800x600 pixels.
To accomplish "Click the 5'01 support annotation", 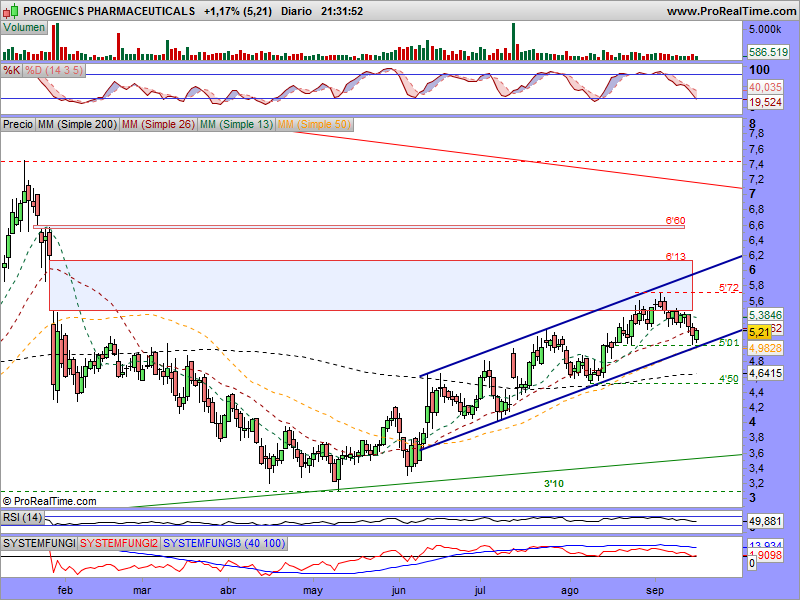I will click(729, 342).
